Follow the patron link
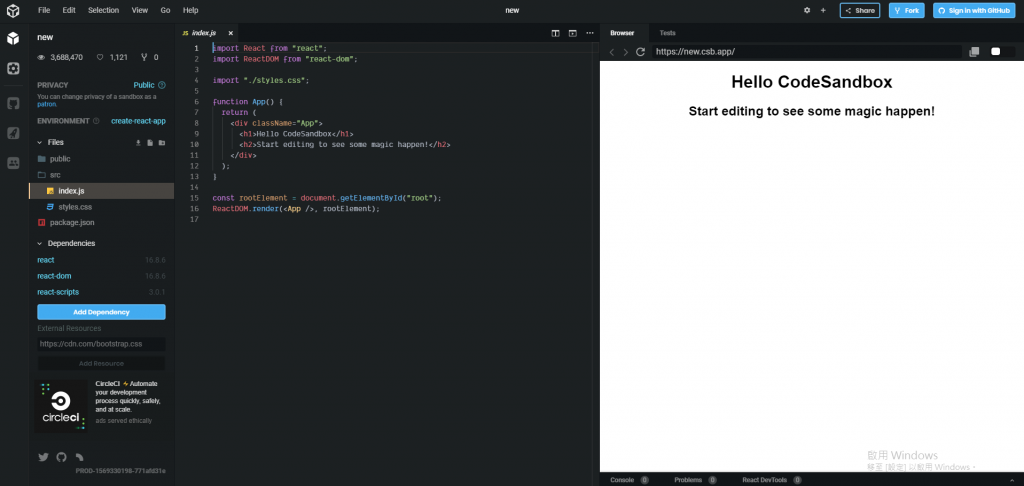Screen dimensions: 1024x486 (x=46, y=104)
